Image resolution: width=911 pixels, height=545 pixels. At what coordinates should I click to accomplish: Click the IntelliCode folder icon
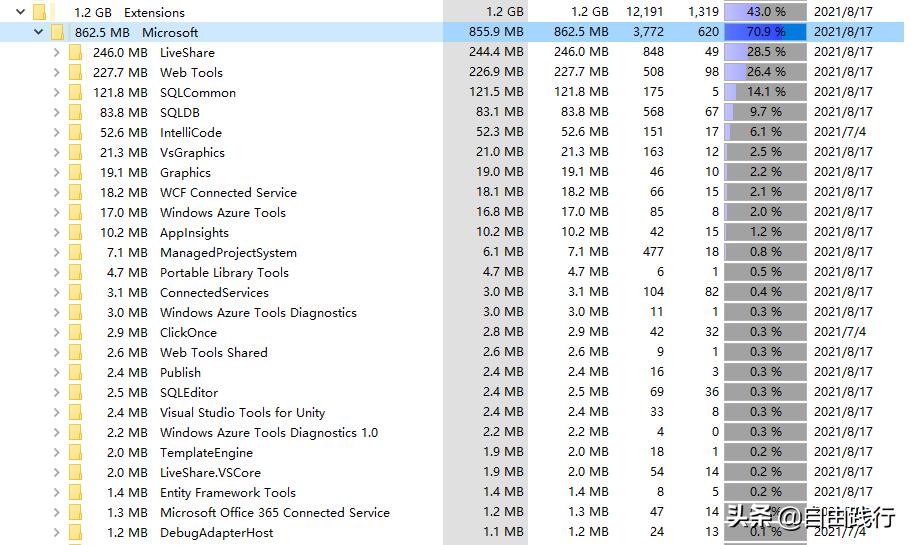(x=75, y=132)
